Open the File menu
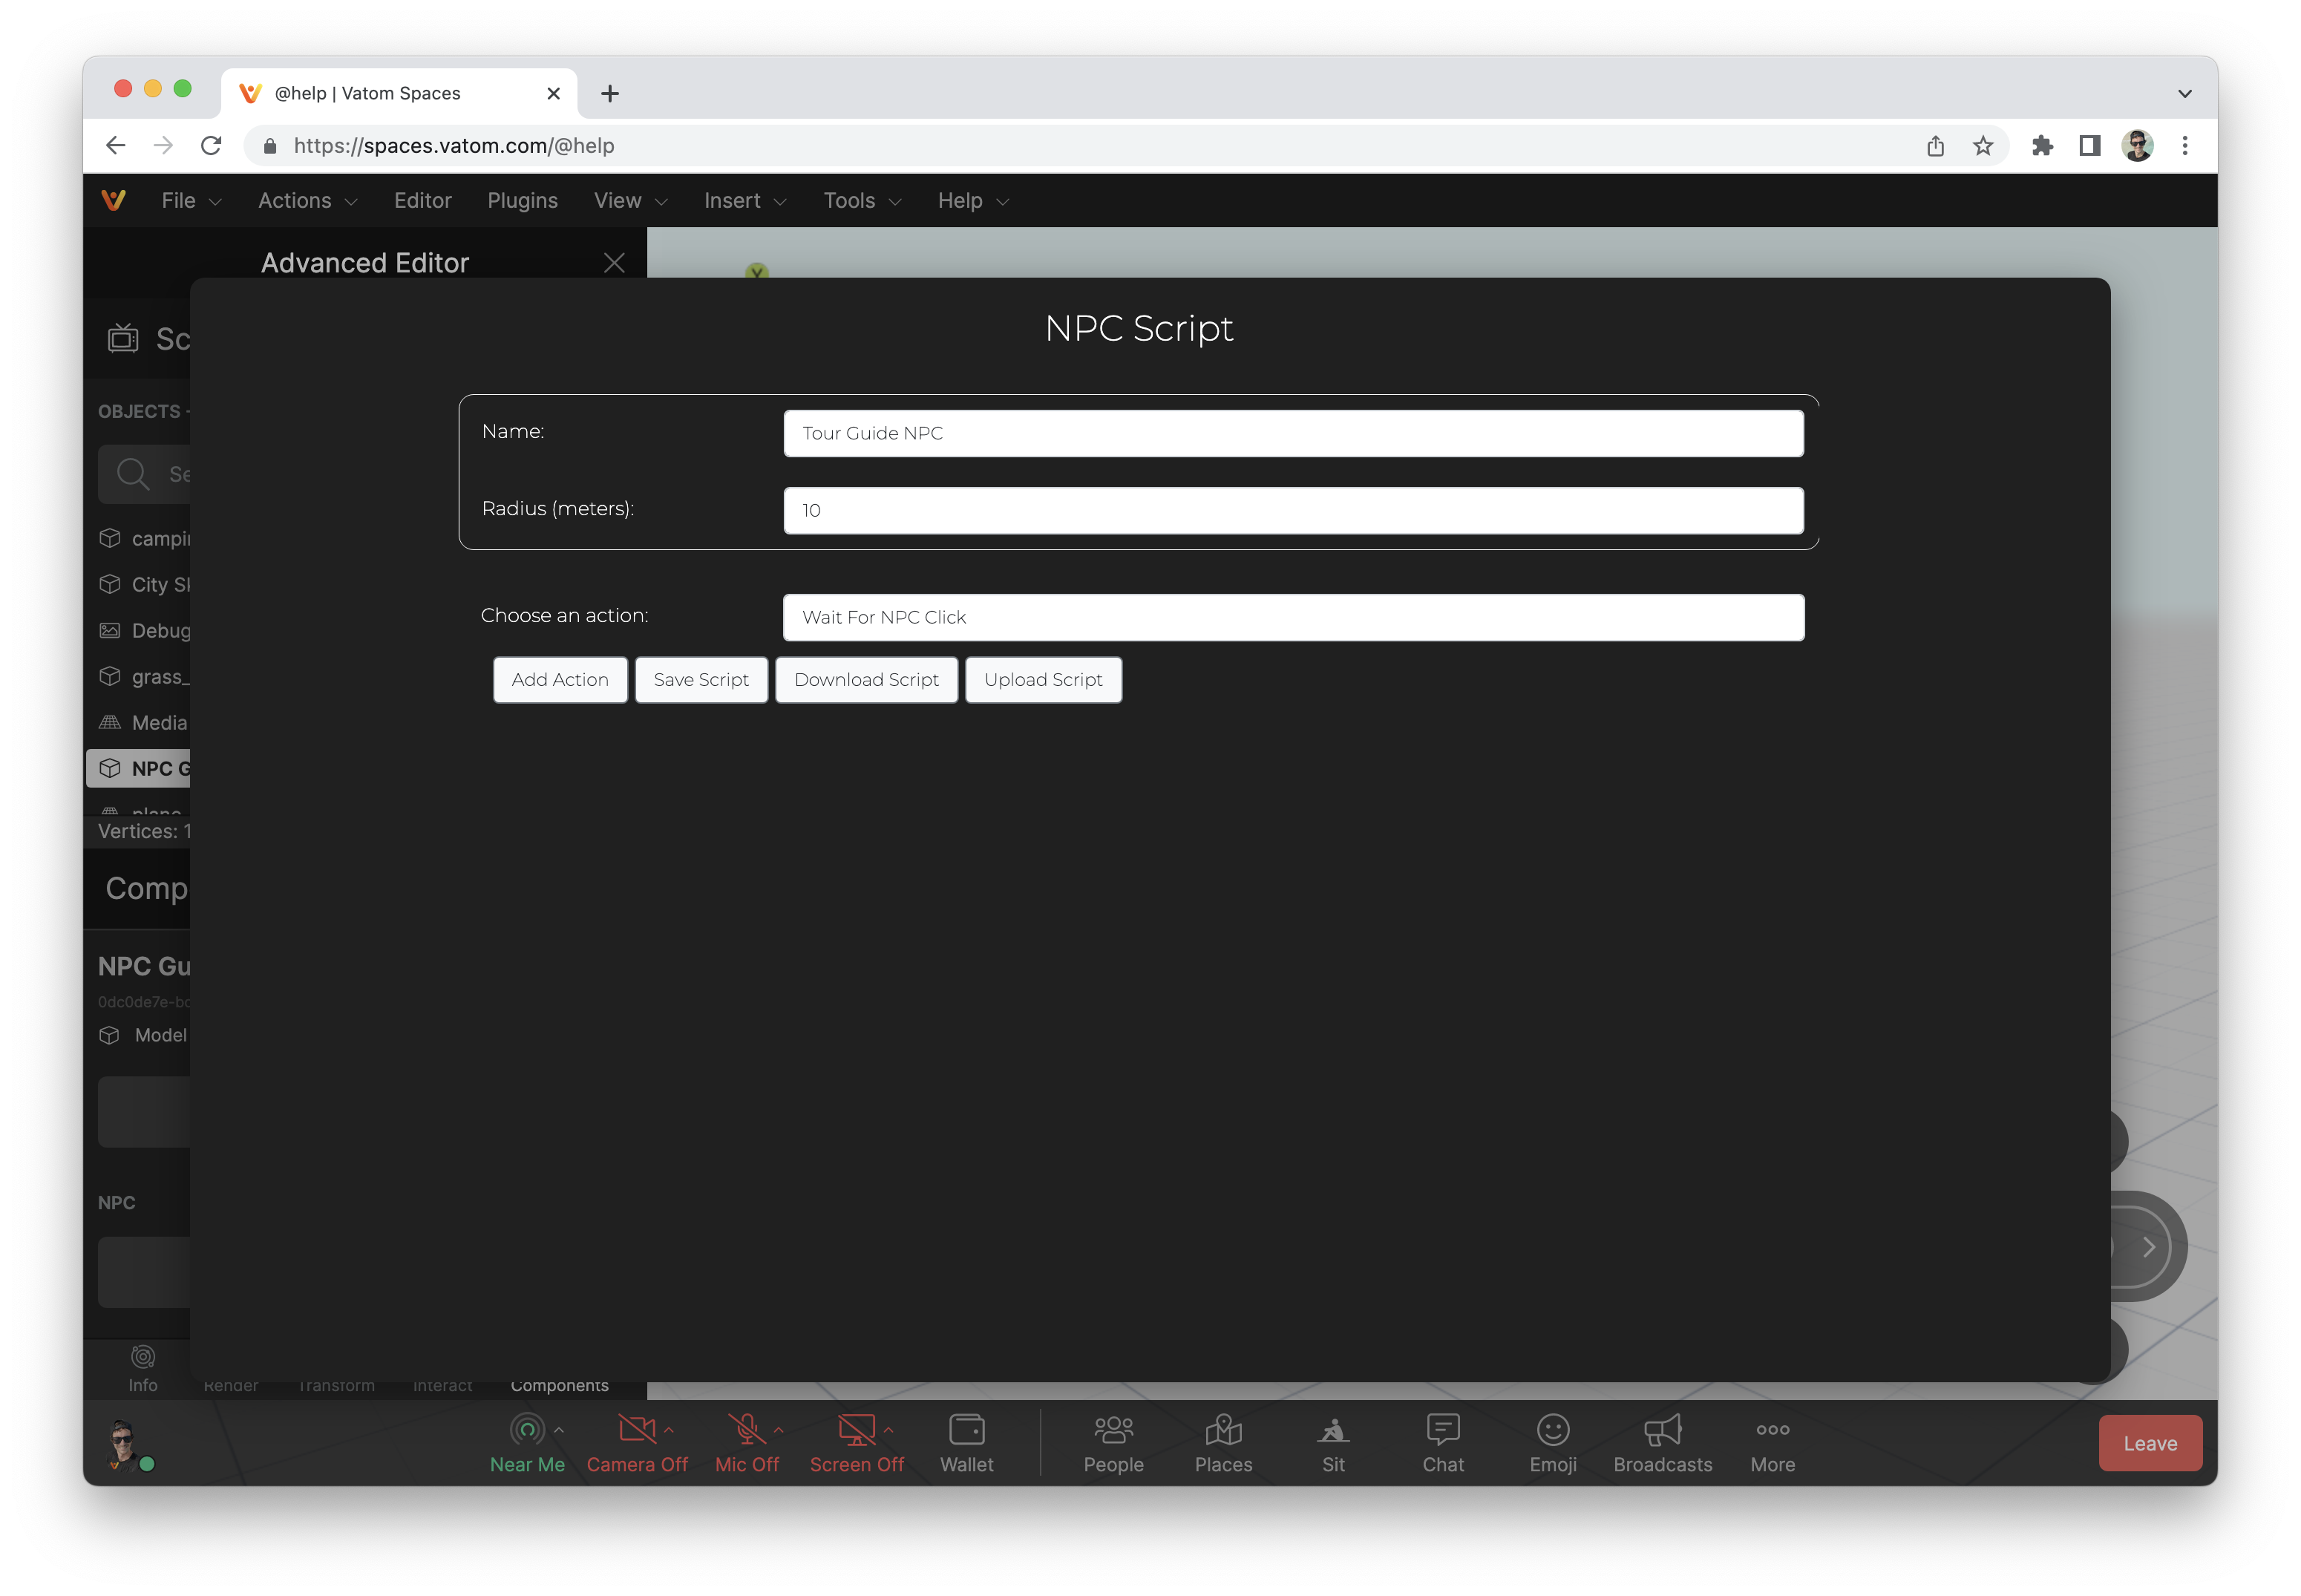The height and width of the screenshot is (1596, 2301). [x=191, y=201]
